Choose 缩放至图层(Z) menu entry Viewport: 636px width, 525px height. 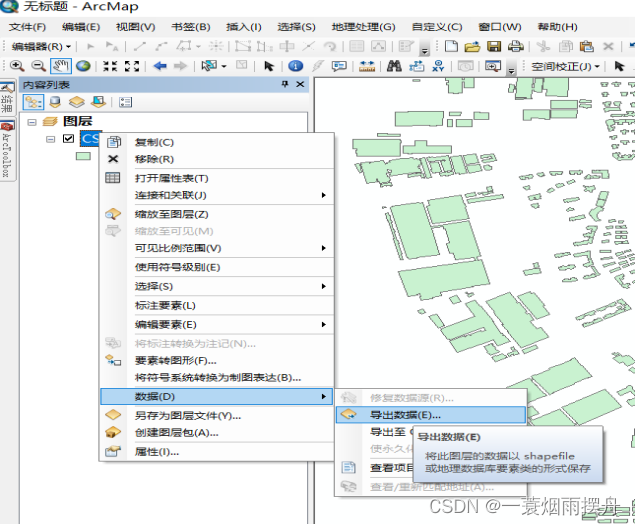pos(217,214)
